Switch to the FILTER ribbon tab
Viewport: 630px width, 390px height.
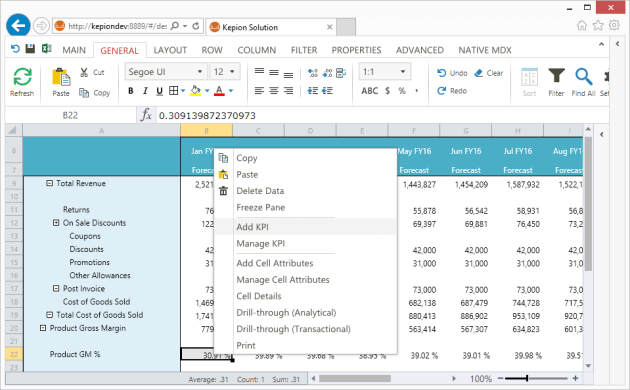tap(304, 50)
